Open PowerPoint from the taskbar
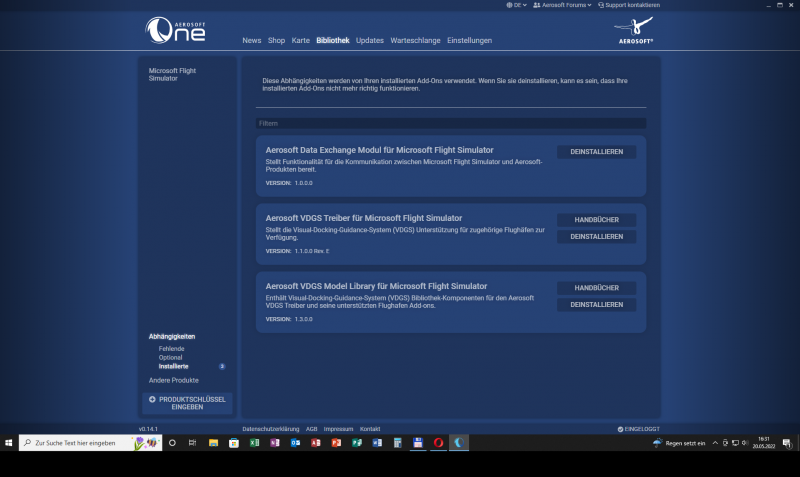This screenshot has height=477, width=800. click(336, 443)
